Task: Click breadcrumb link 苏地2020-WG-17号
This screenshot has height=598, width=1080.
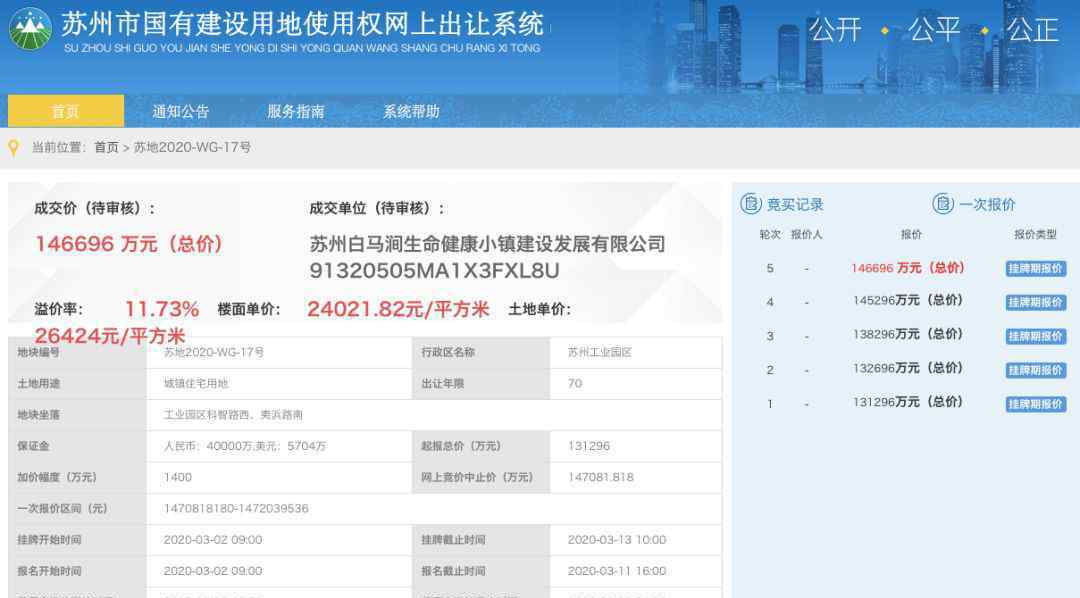Action: [192, 148]
